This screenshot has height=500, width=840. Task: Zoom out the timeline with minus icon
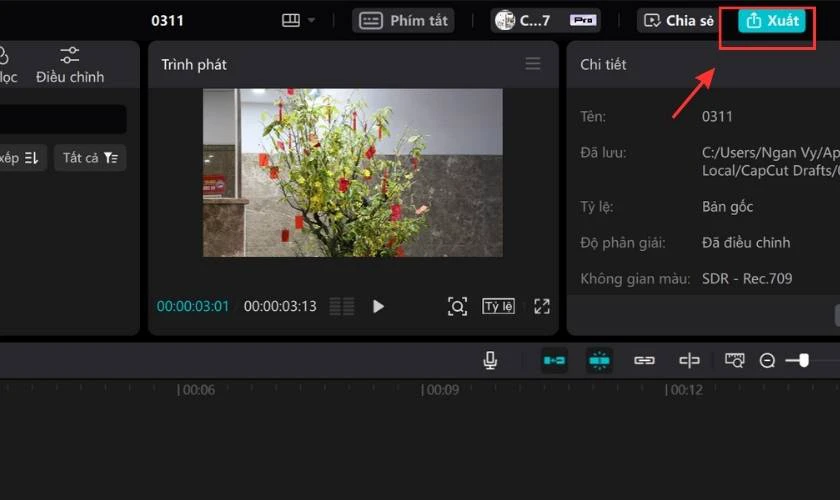(x=767, y=361)
